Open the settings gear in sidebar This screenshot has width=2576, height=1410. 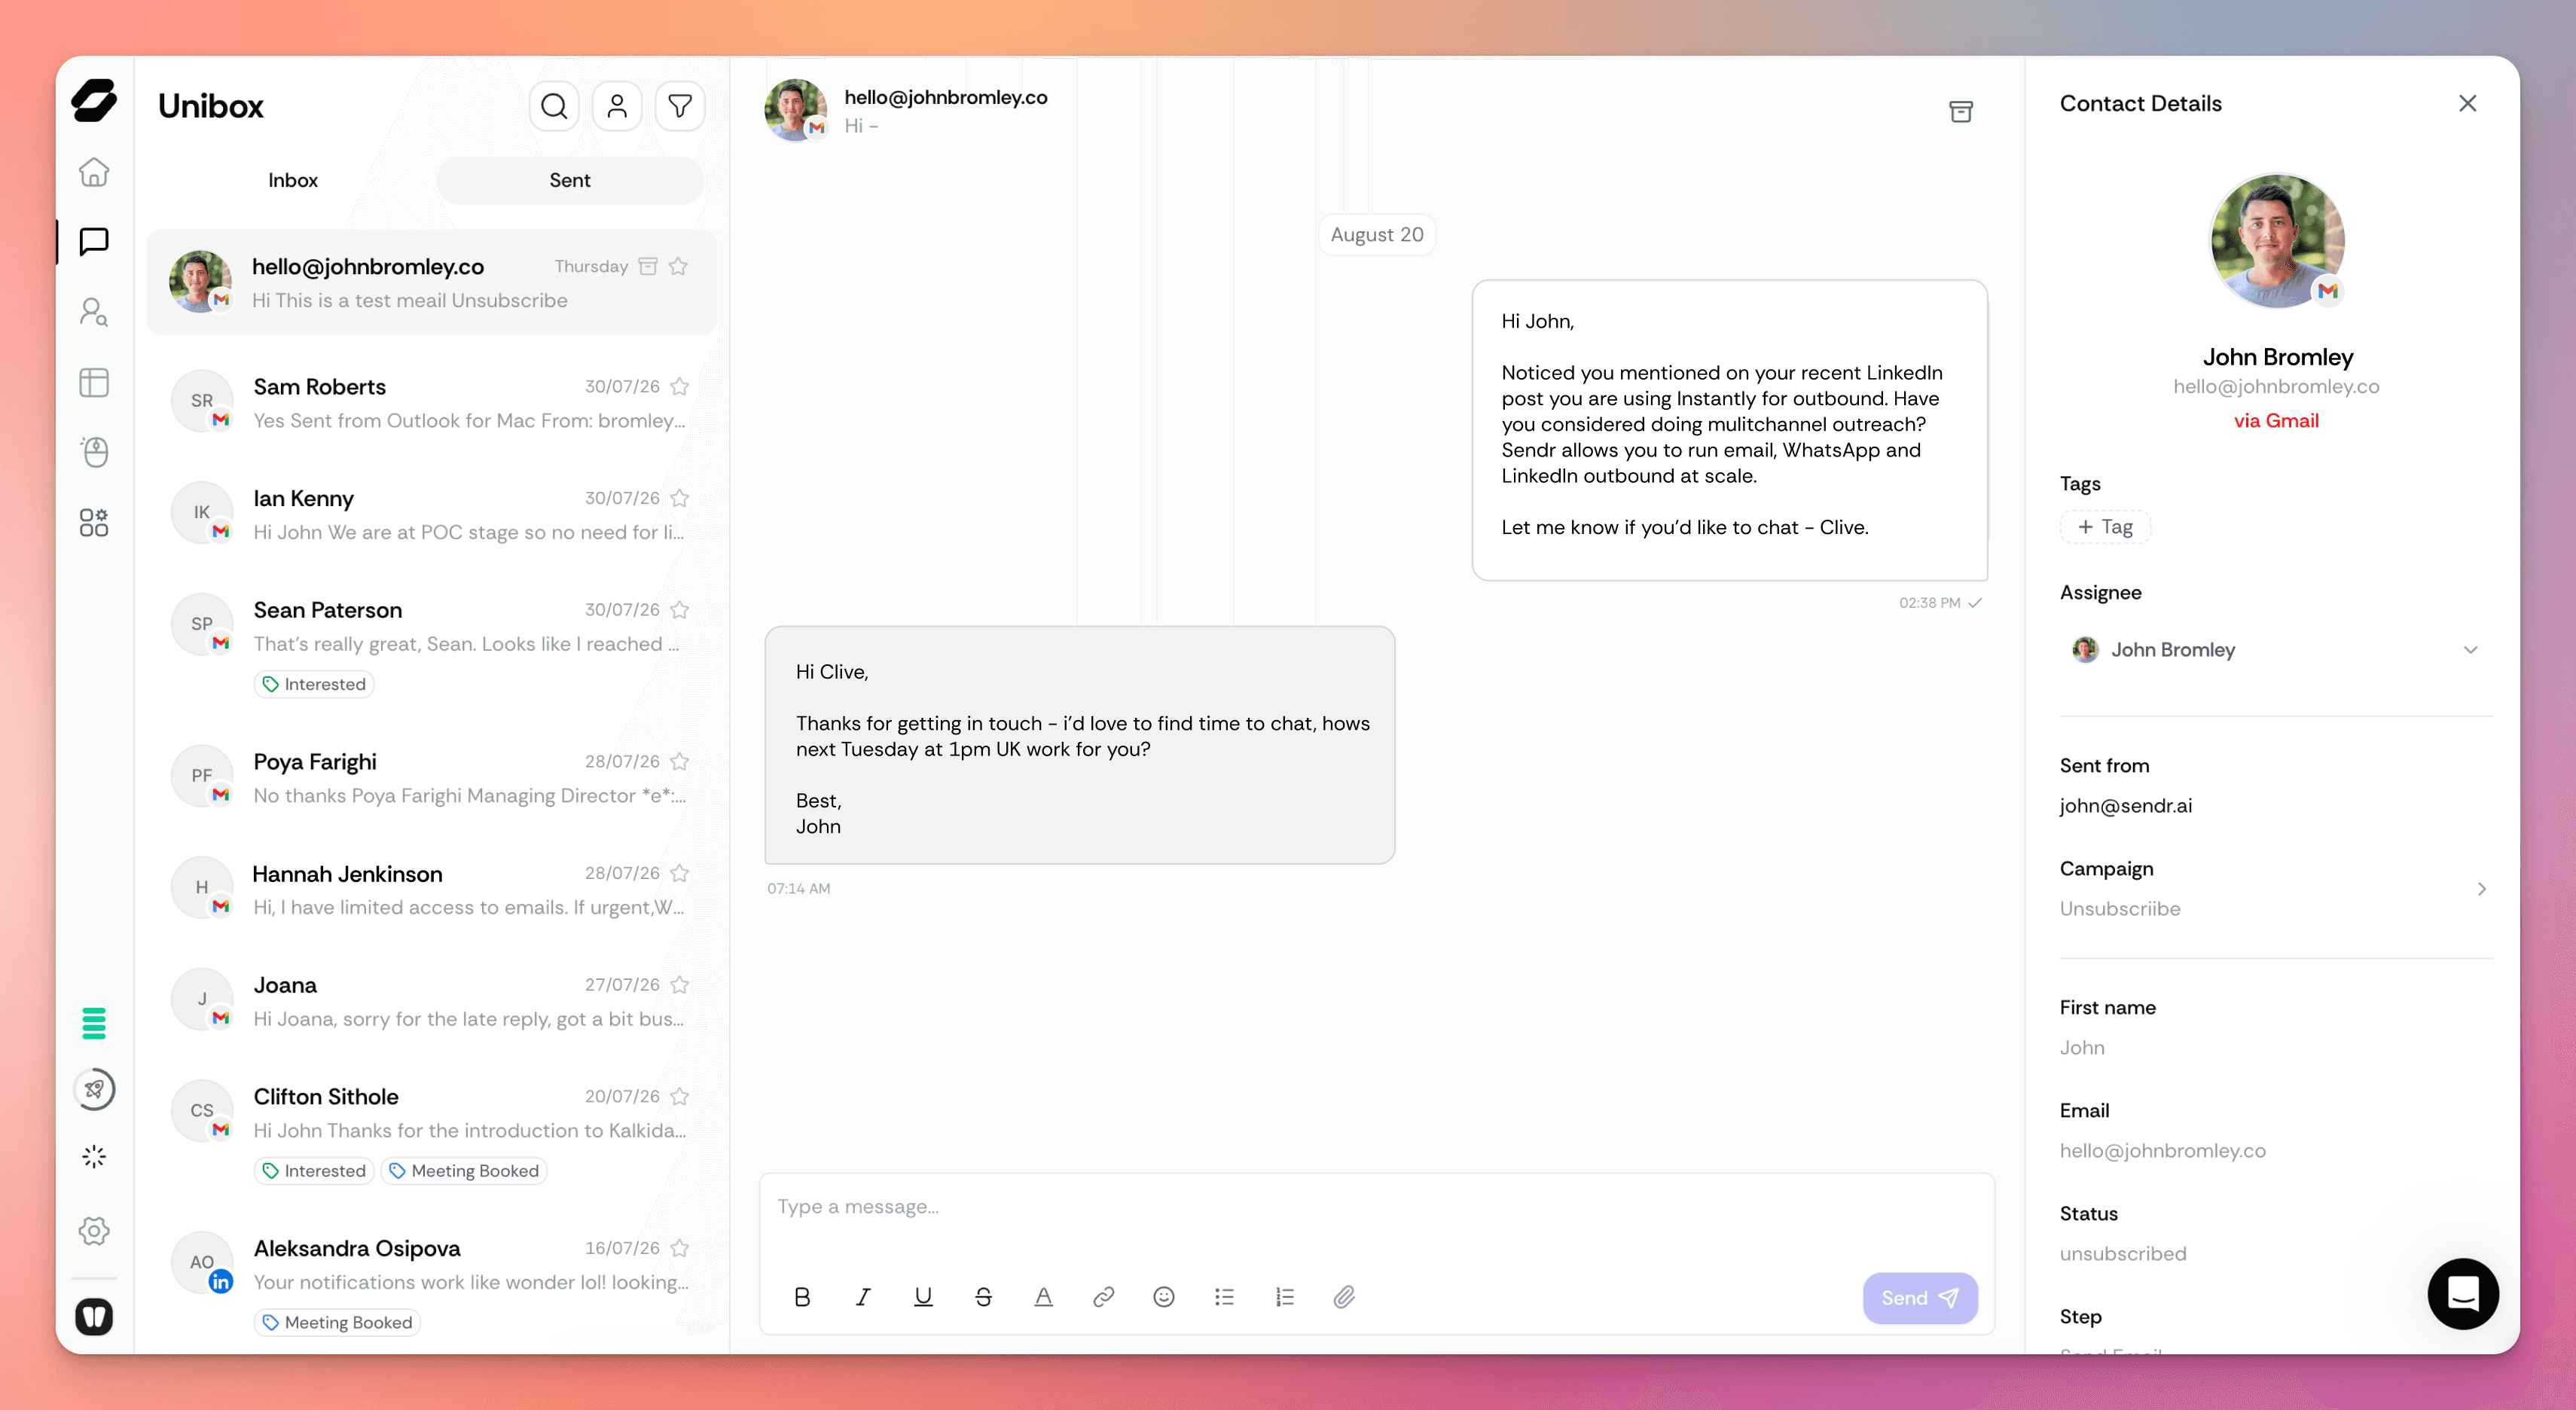(94, 1231)
